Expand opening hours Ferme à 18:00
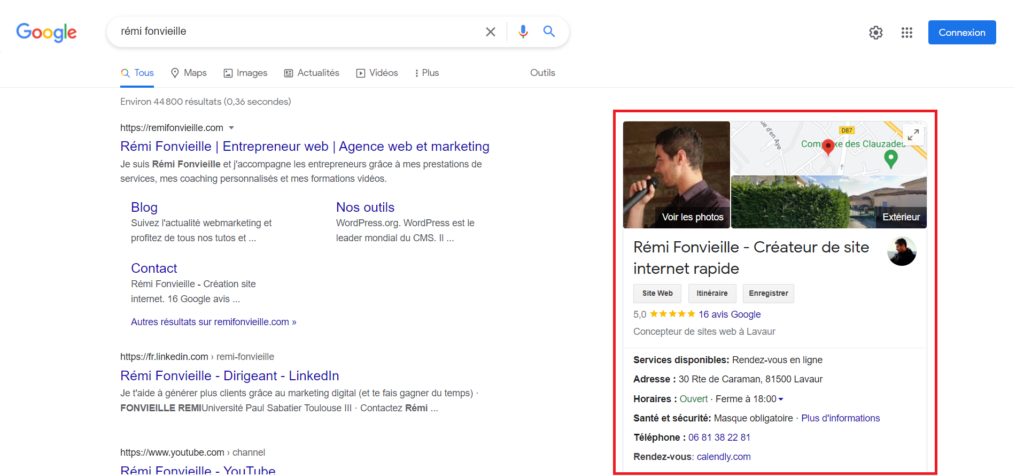Screen dimensions: 1024x476 click(x=750, y=398)
